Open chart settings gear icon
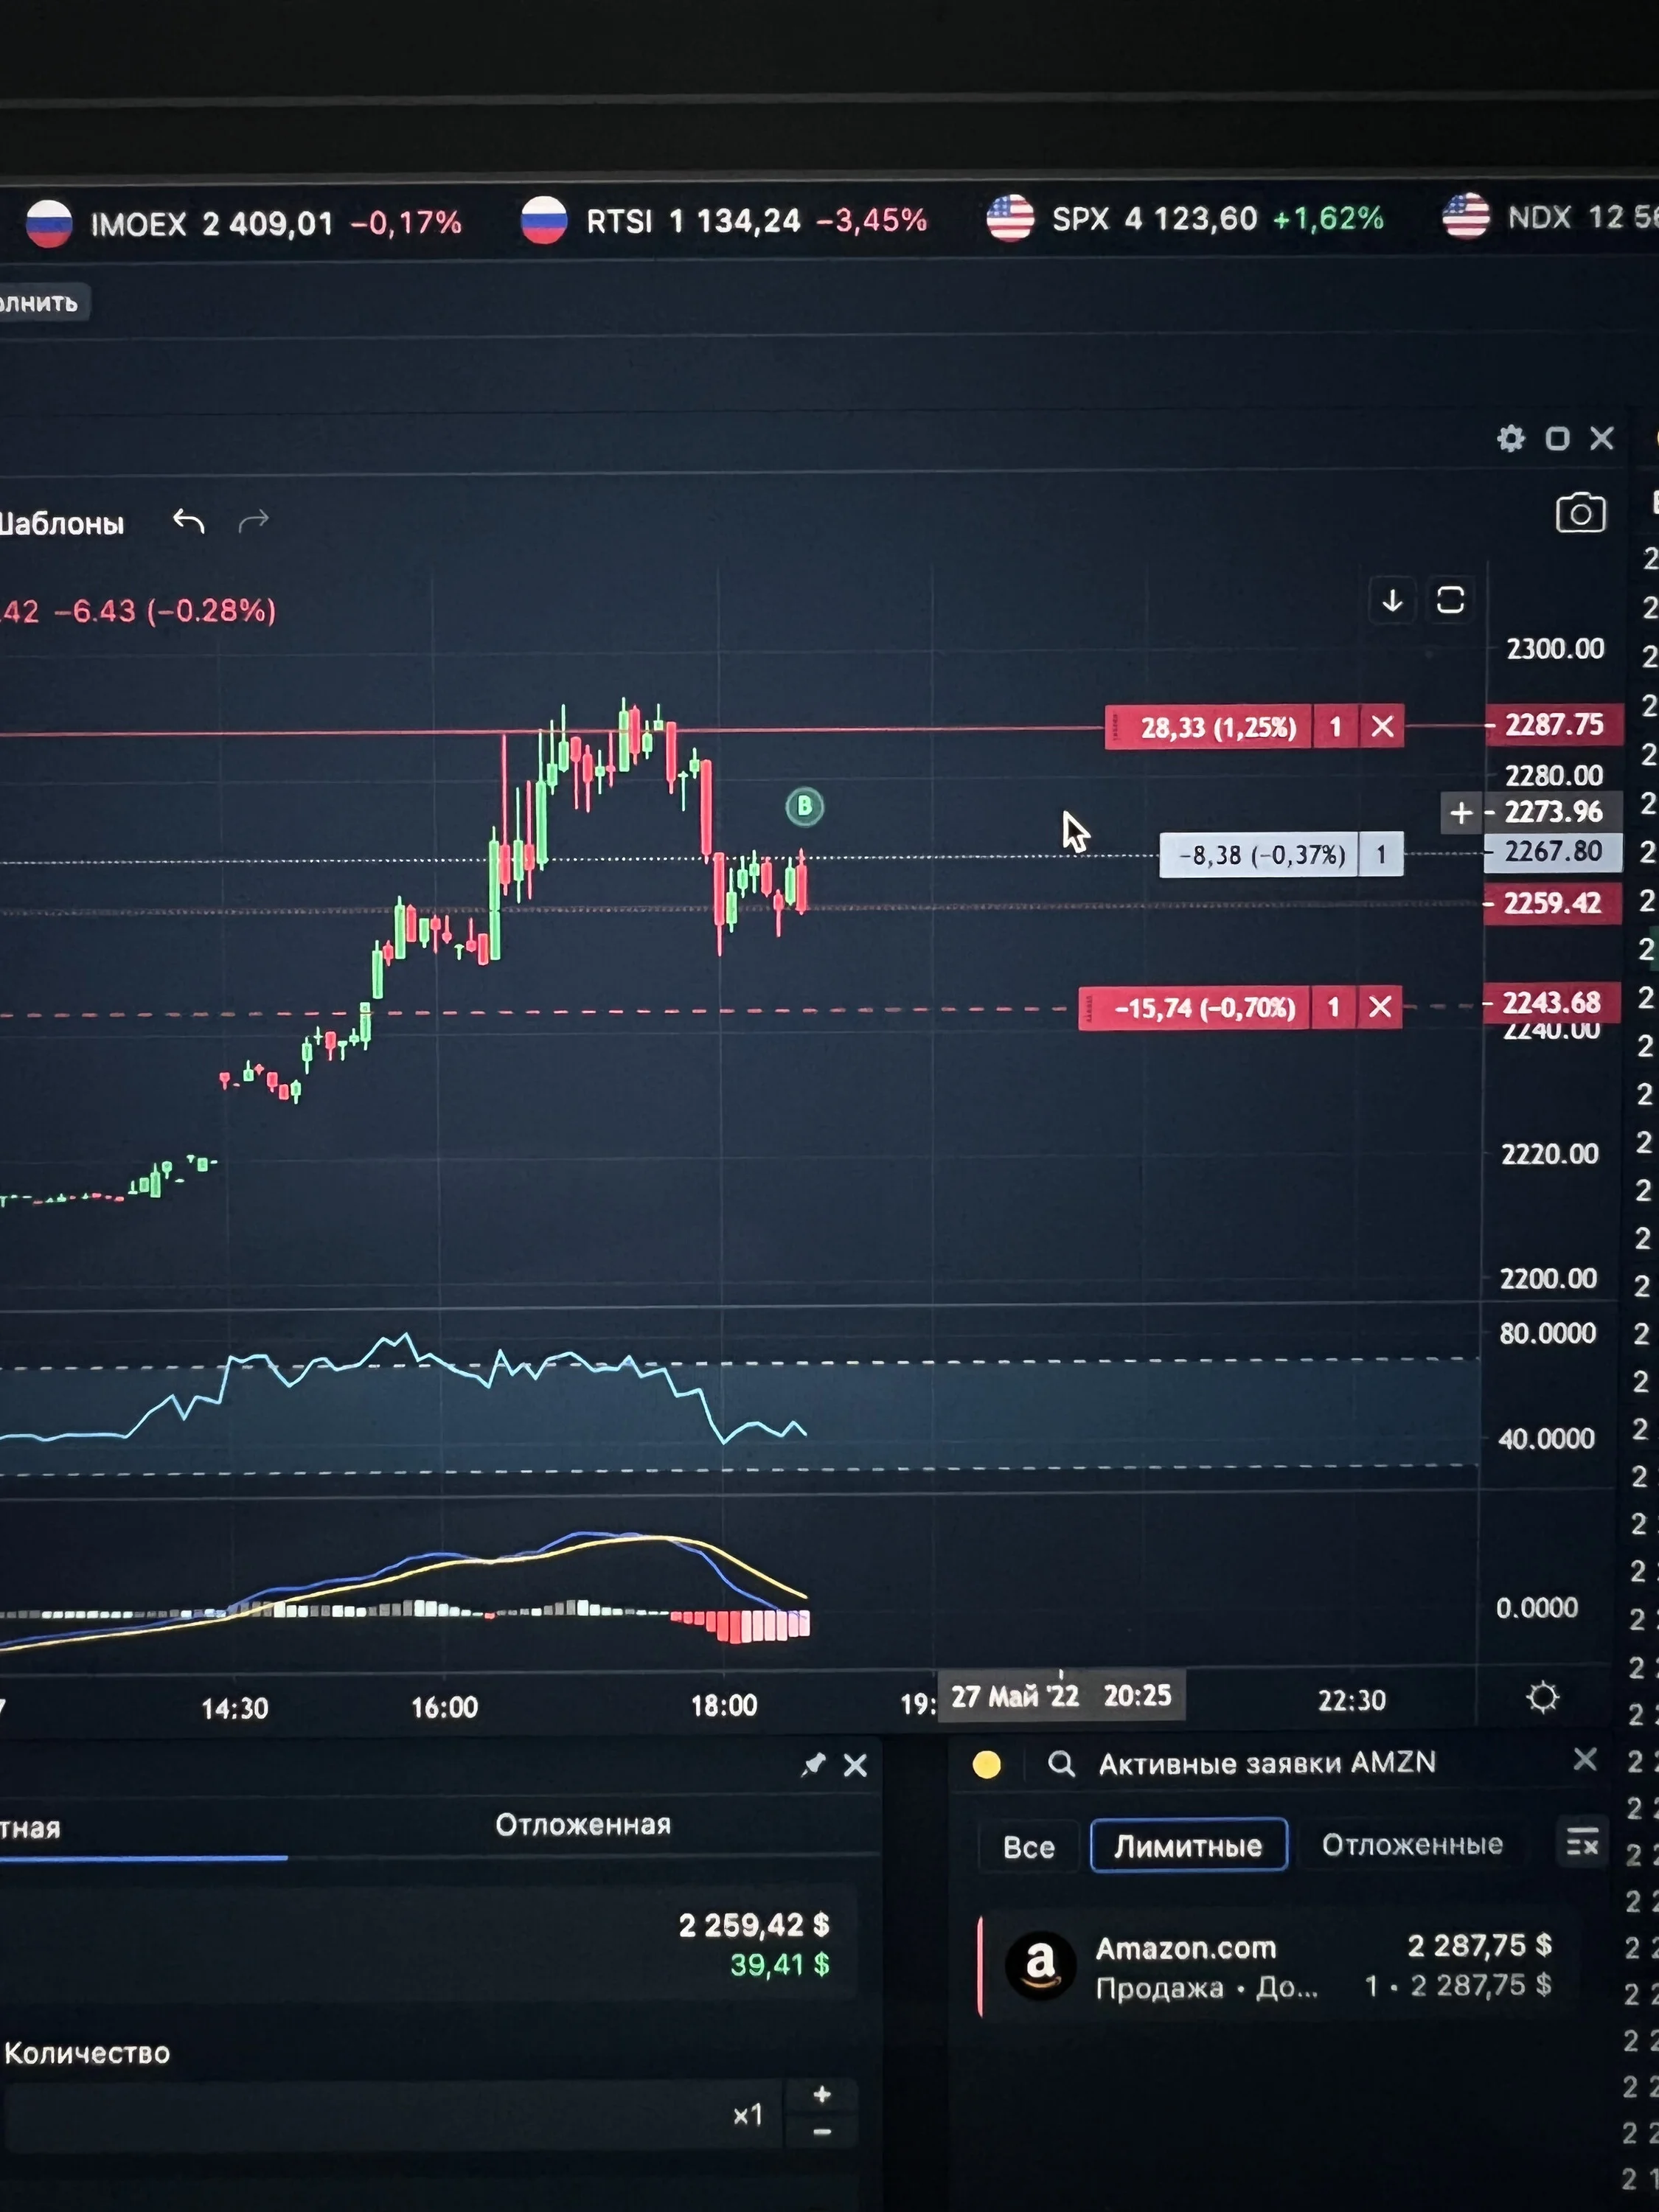This screenshot has width=1659, height=2212. [1510, 438]
